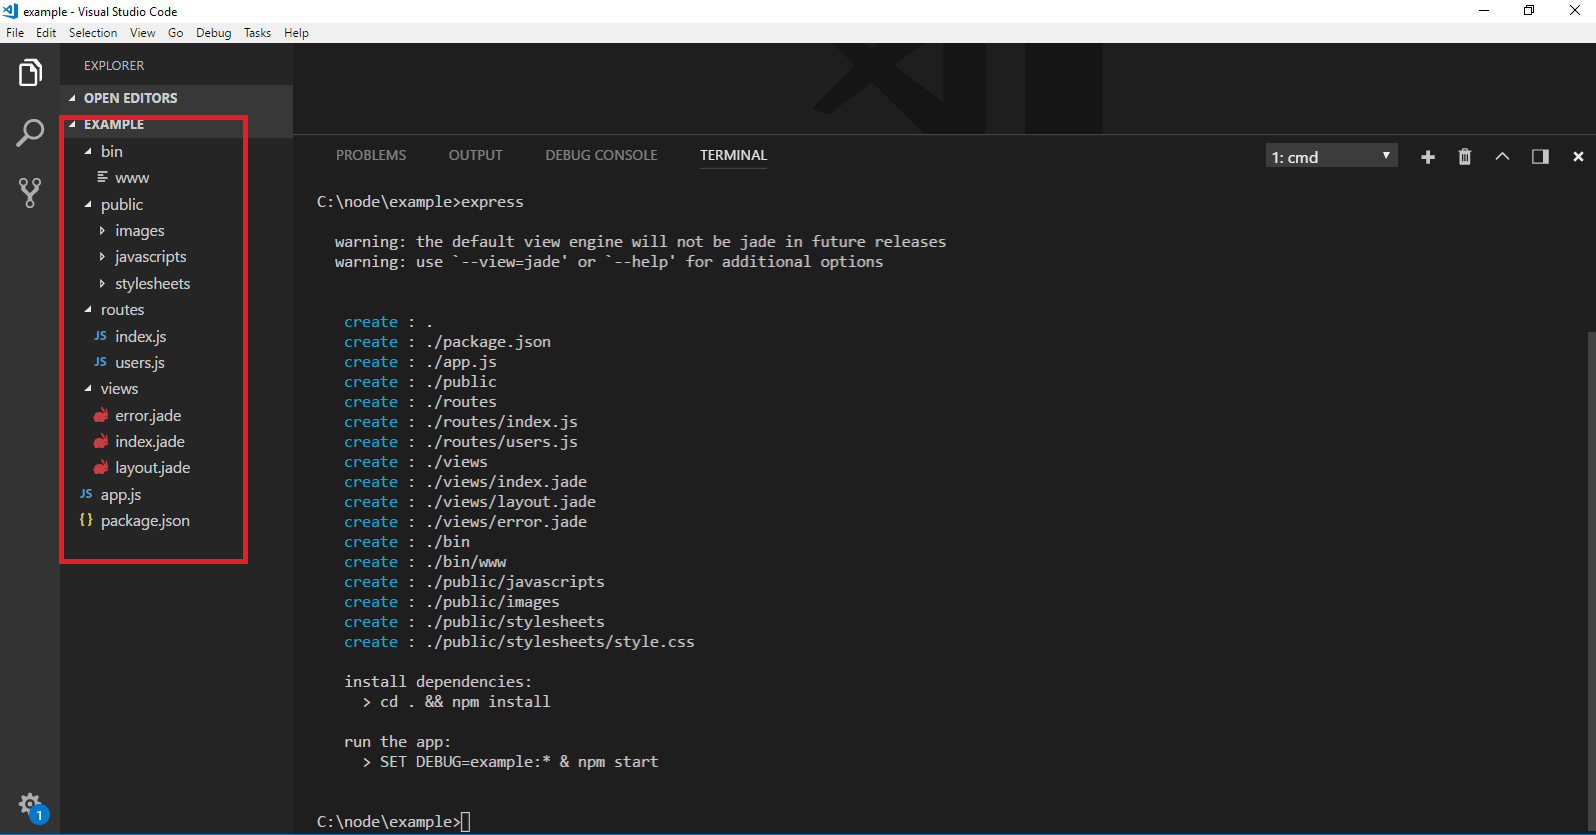Click 'SET DEBUG=example:* & npm start' line
This screenshot has width=1596, height=835.
tap(519, 762)
